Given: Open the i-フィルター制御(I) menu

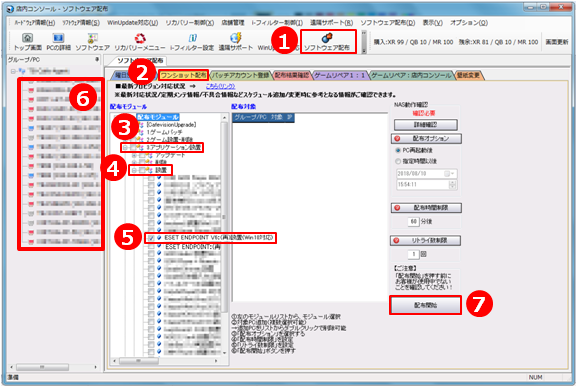Looking at the screenshot, I should tap(277, 23).
